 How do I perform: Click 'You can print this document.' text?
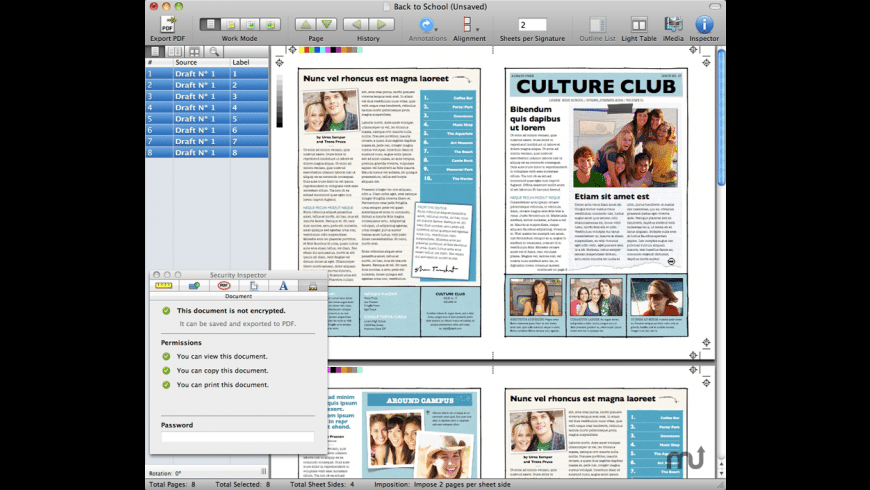click(222, 385)
